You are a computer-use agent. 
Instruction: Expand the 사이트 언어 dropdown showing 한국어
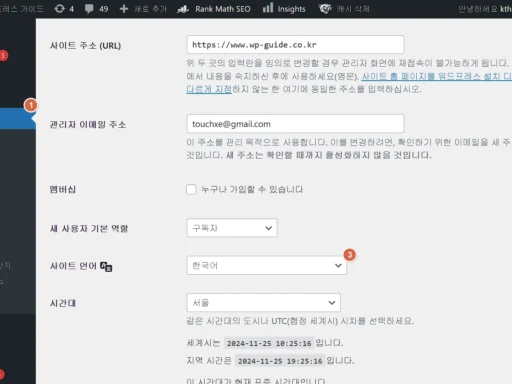point(267,265)
